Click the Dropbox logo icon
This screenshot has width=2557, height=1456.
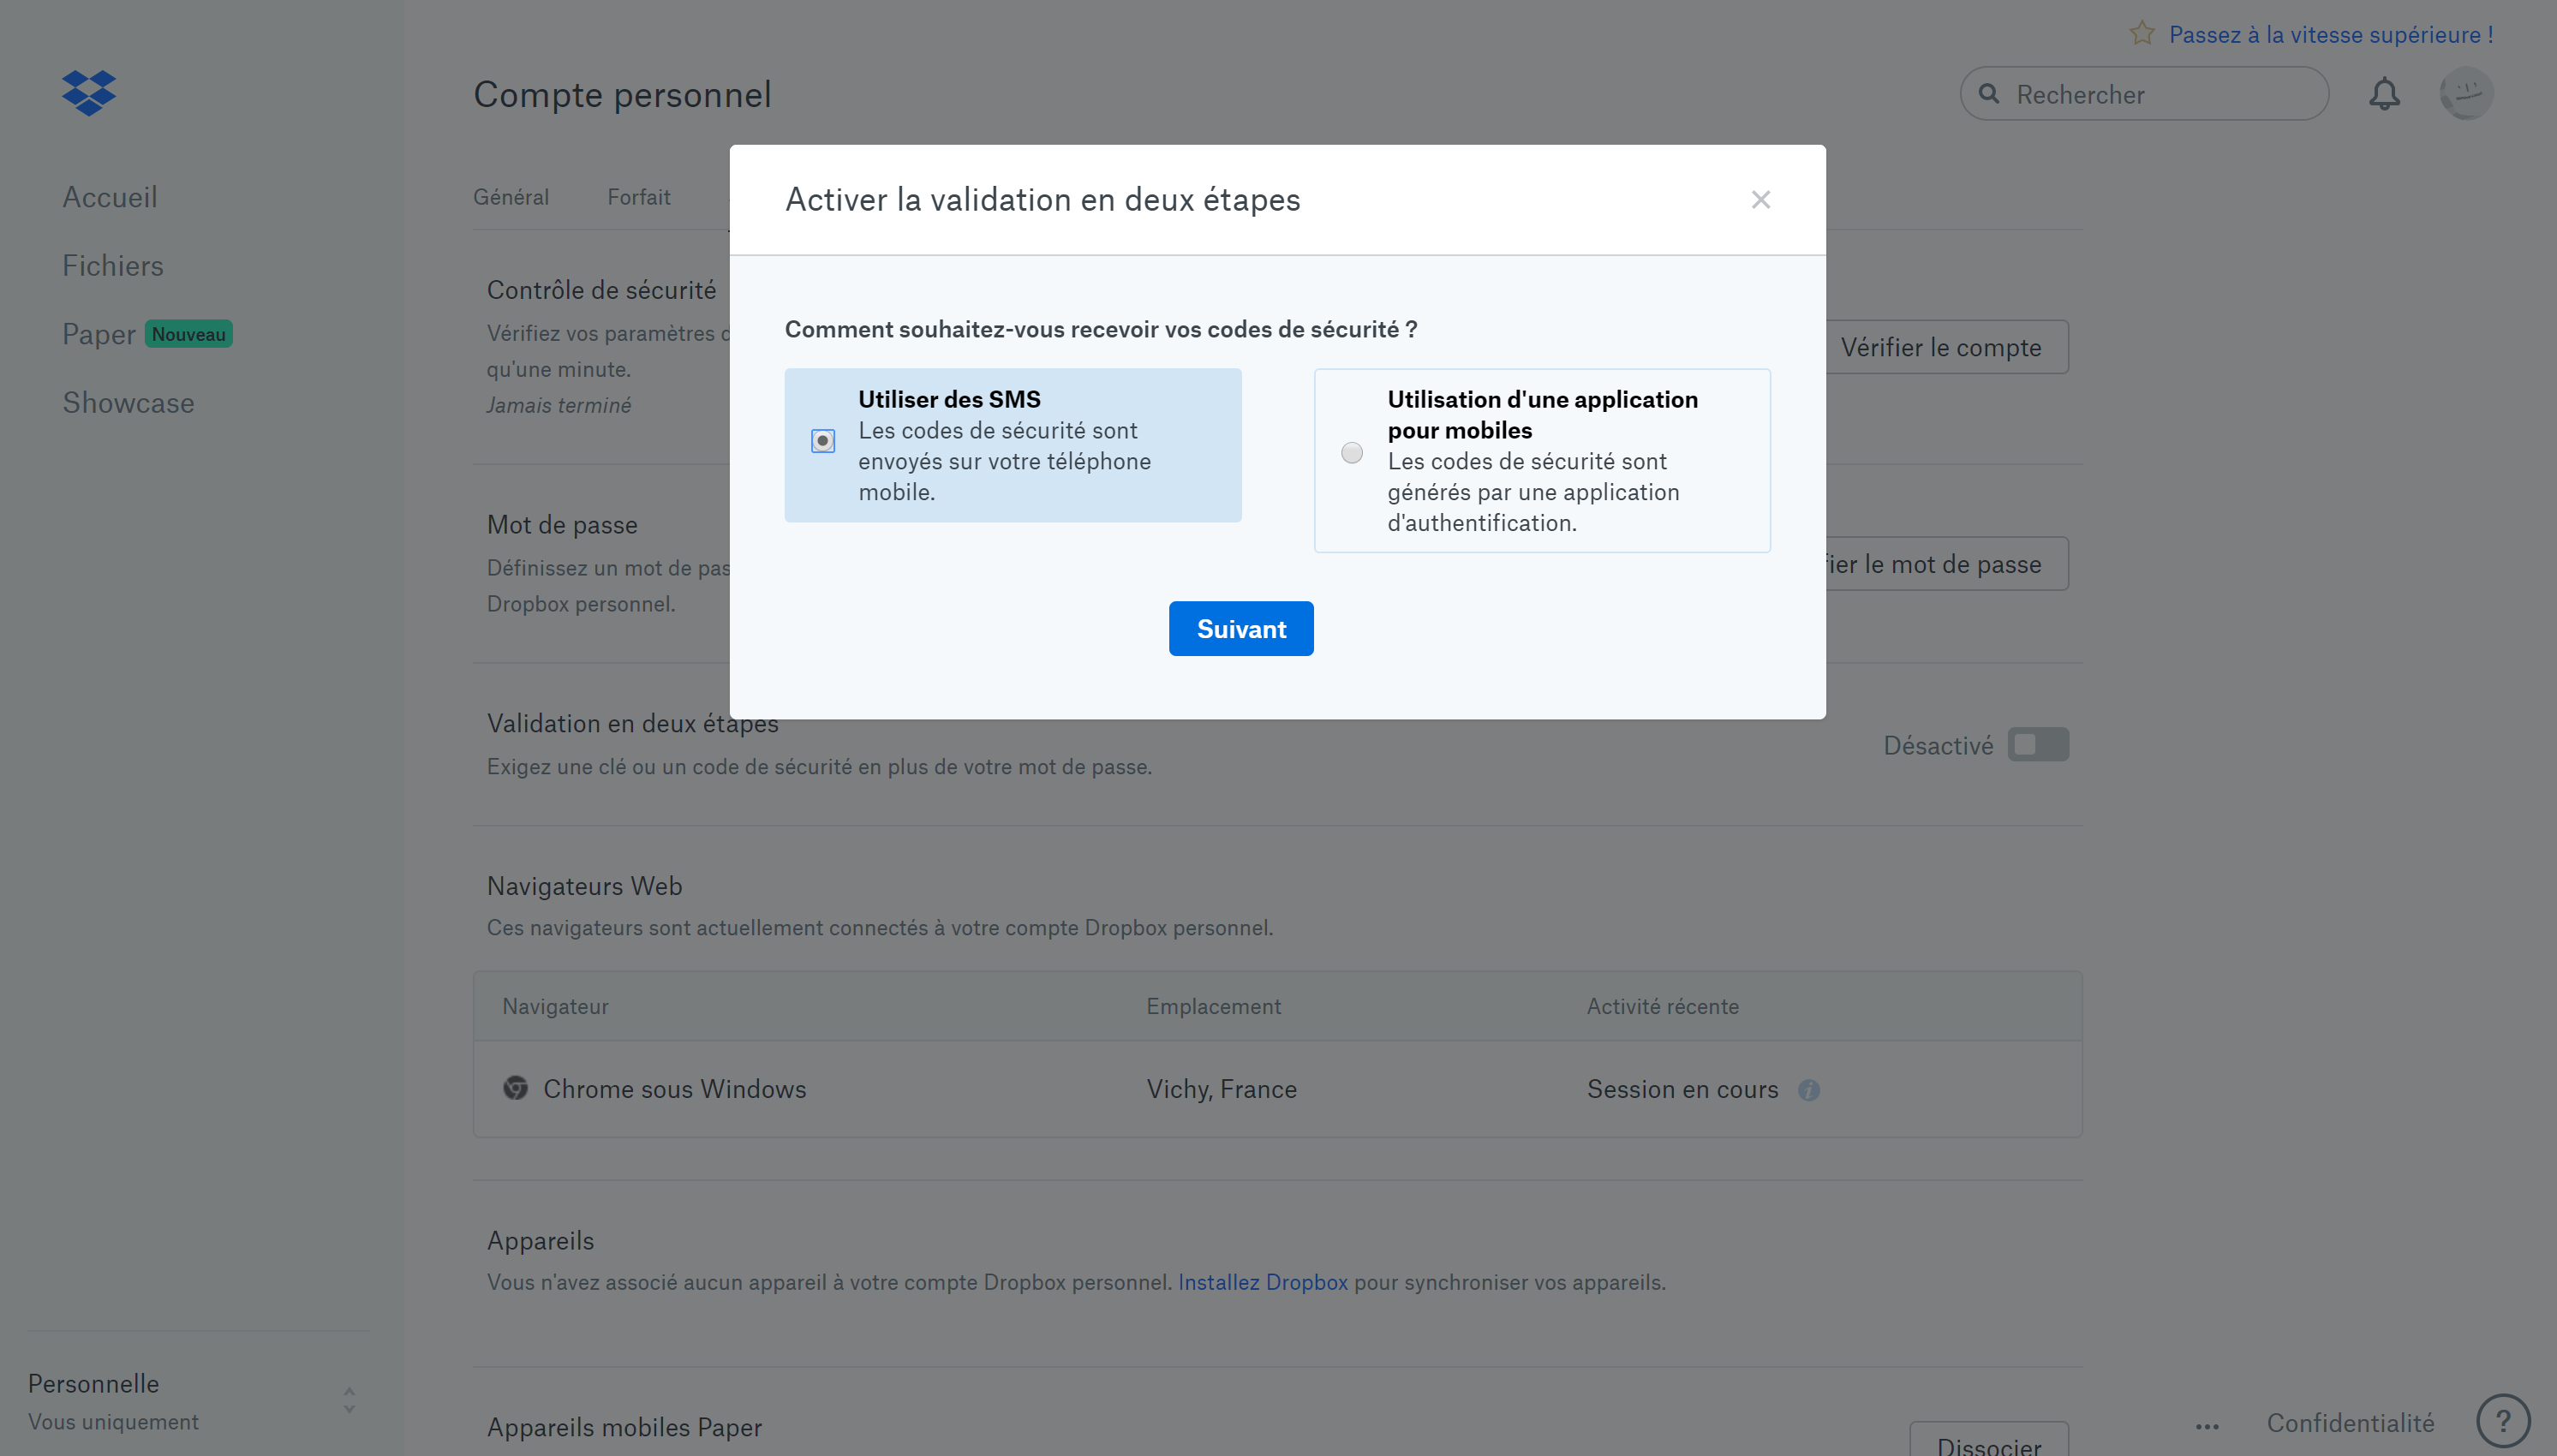coord(89,93)
